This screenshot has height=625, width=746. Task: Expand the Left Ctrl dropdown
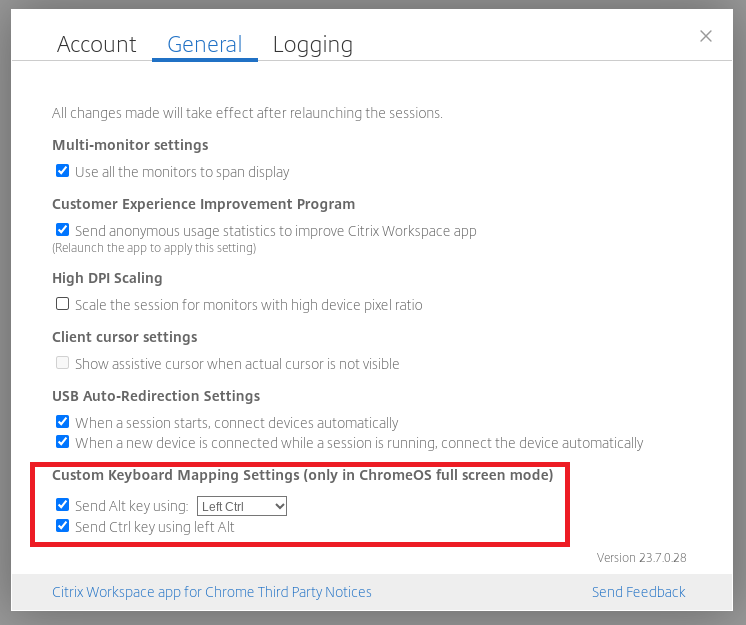pos(242,506)
